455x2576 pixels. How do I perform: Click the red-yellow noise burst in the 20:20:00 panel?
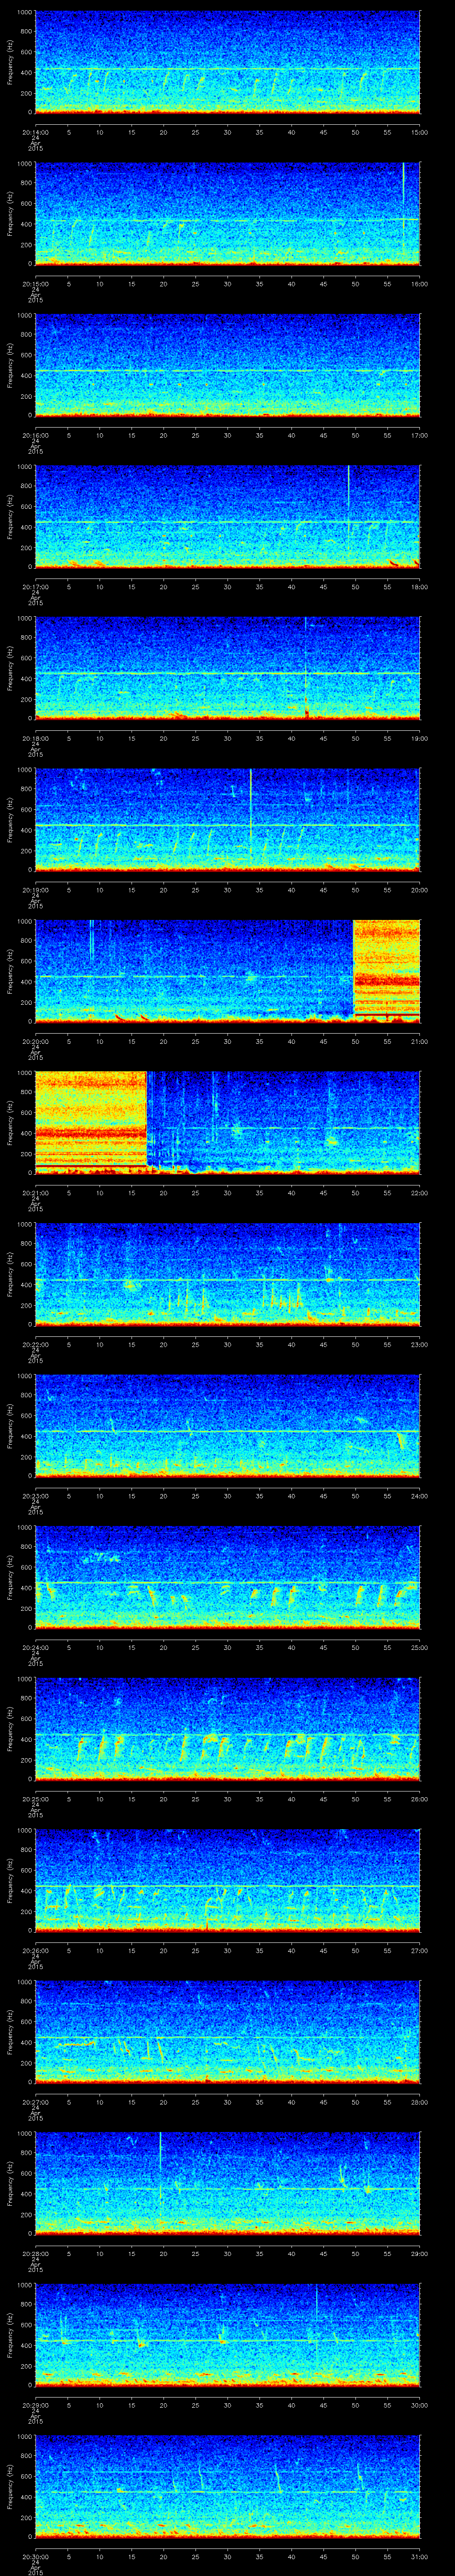click(x=387, y=971)
